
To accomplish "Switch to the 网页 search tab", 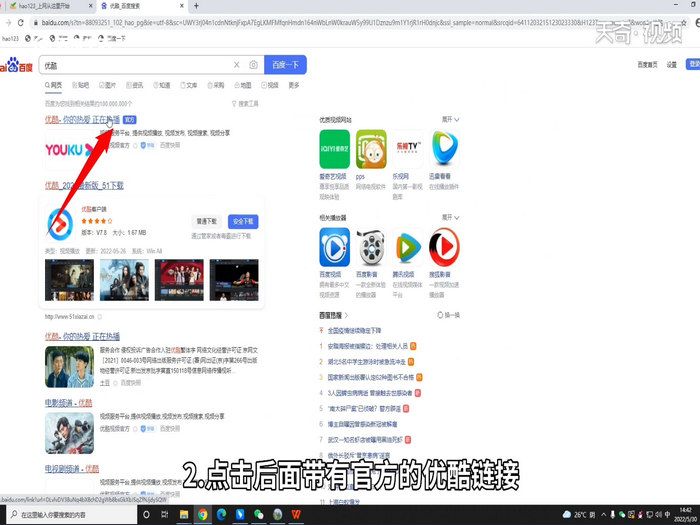I will tap(54, 85).
